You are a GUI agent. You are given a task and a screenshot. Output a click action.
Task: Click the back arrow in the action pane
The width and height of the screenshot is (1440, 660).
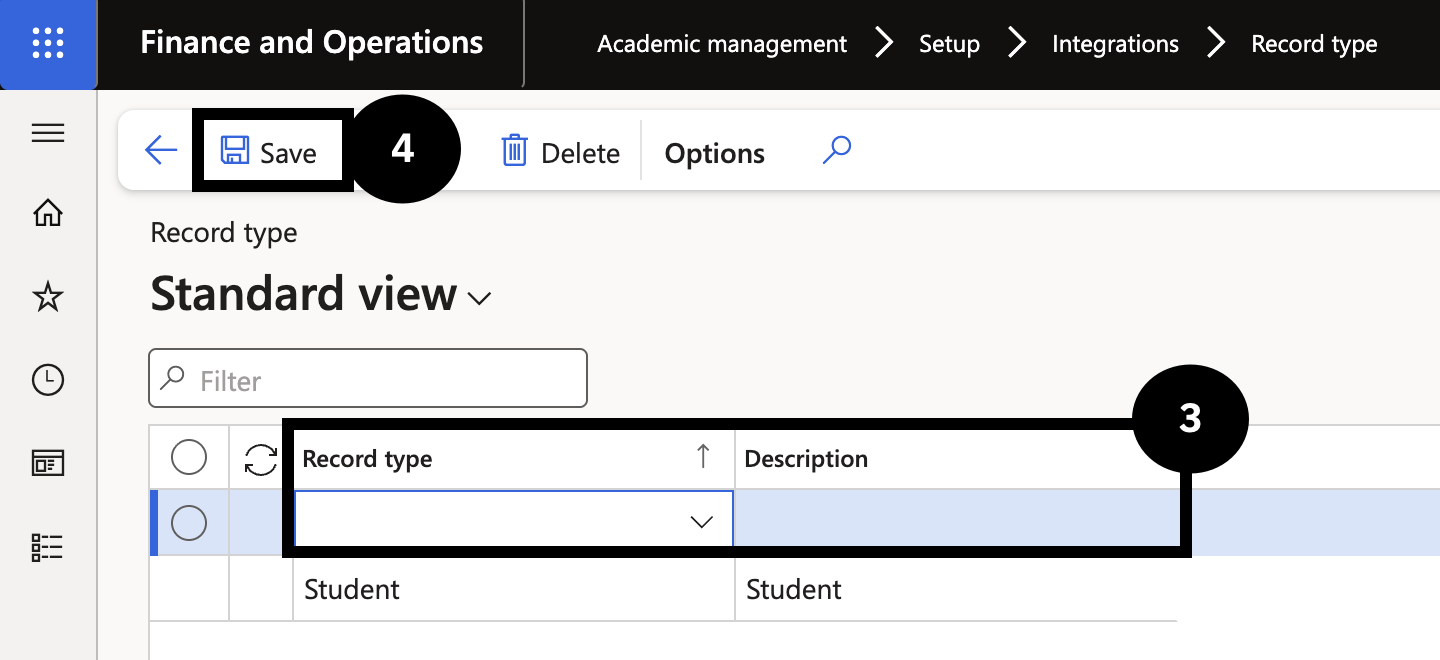pyautogui.click(x=160, y=151)
